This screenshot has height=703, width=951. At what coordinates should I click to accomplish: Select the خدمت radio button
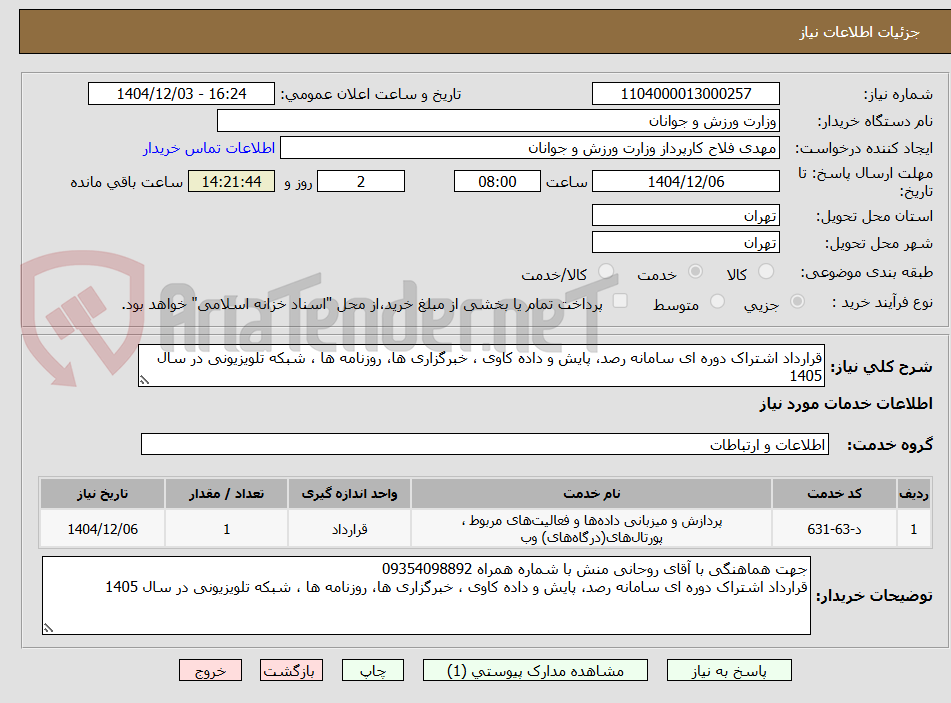[x=695, y=272]
